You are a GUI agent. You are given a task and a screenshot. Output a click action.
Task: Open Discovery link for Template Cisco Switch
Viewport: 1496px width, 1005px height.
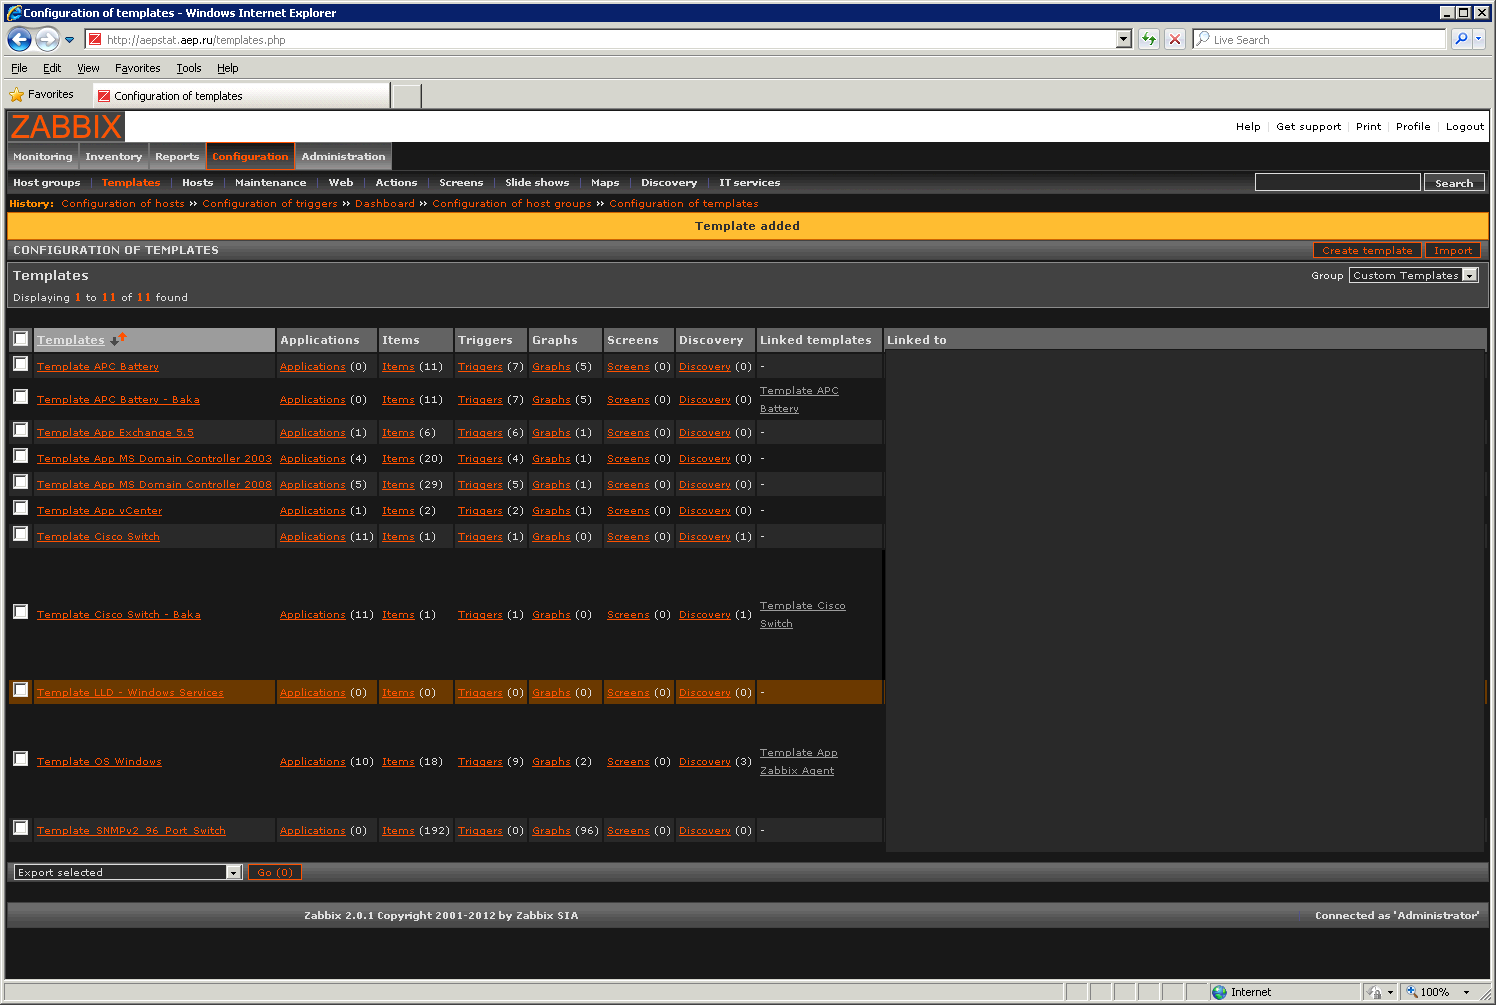click(705, 537)
